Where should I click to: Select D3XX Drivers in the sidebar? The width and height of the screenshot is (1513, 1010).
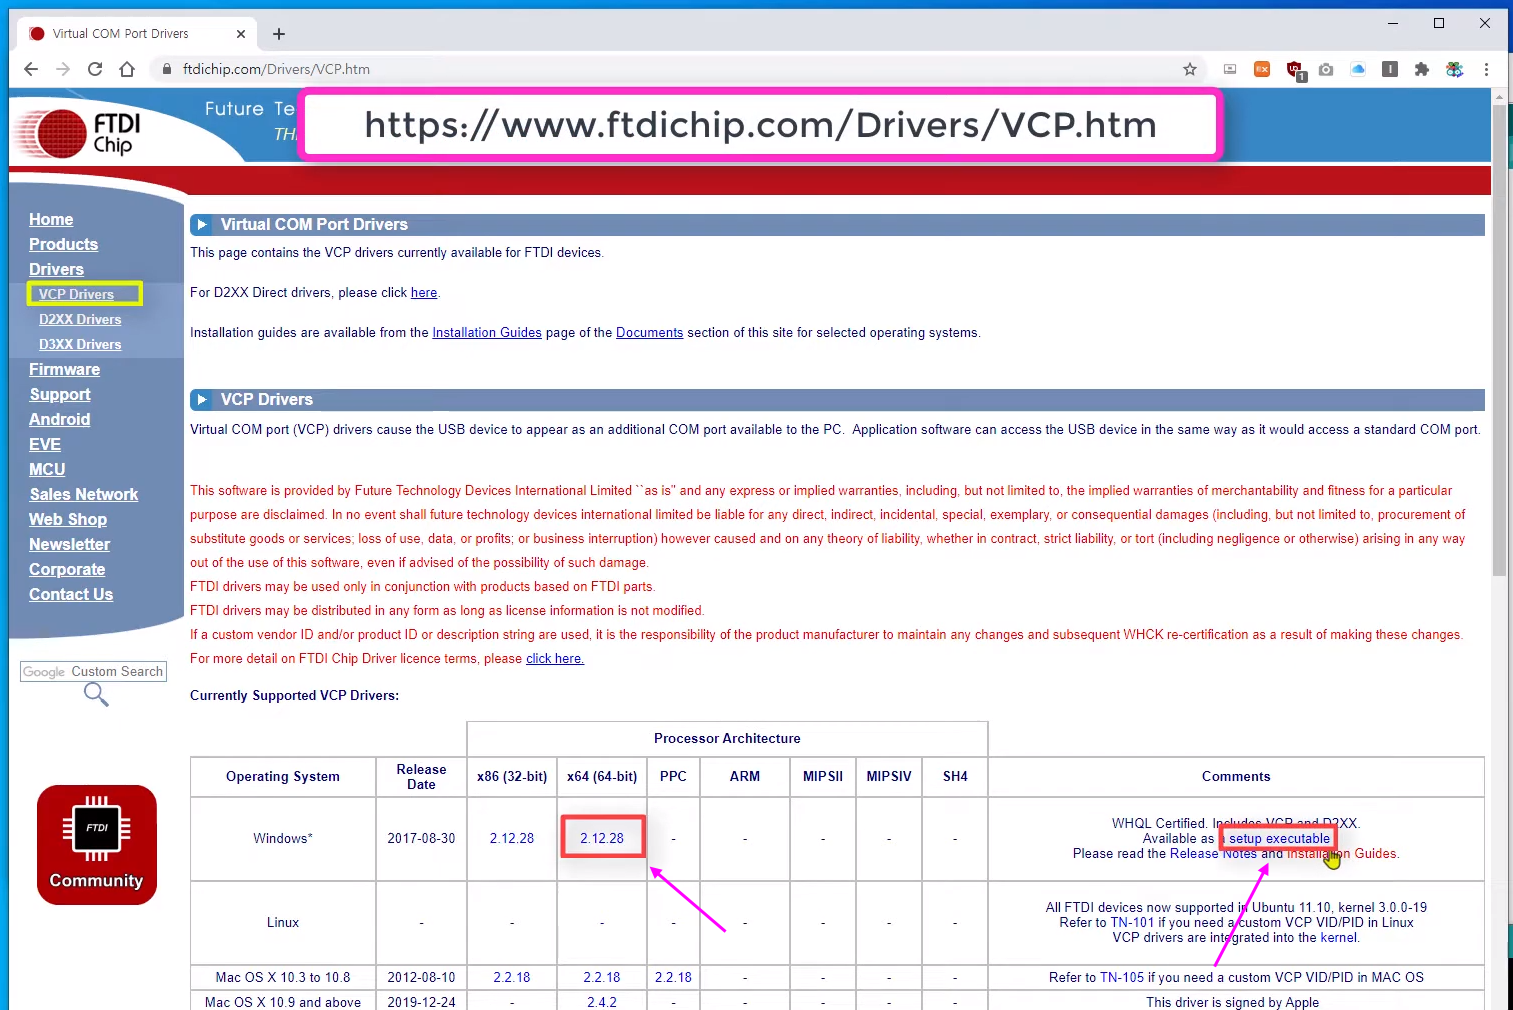(80, 344)
